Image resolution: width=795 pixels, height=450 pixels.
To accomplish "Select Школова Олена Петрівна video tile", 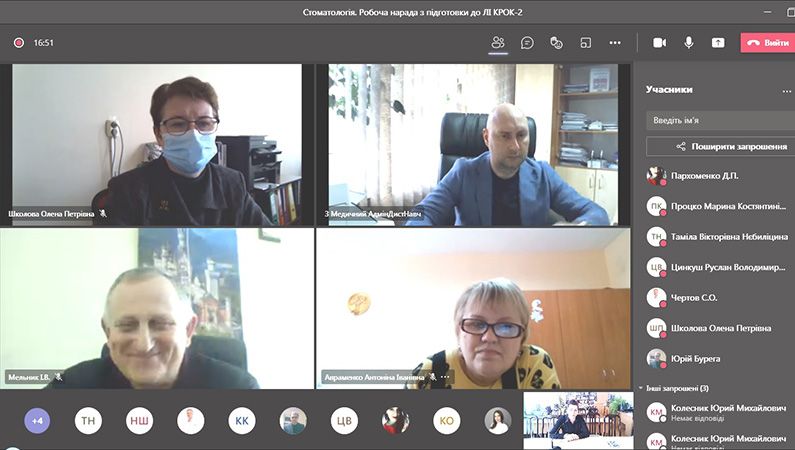I will coord(156,144).
